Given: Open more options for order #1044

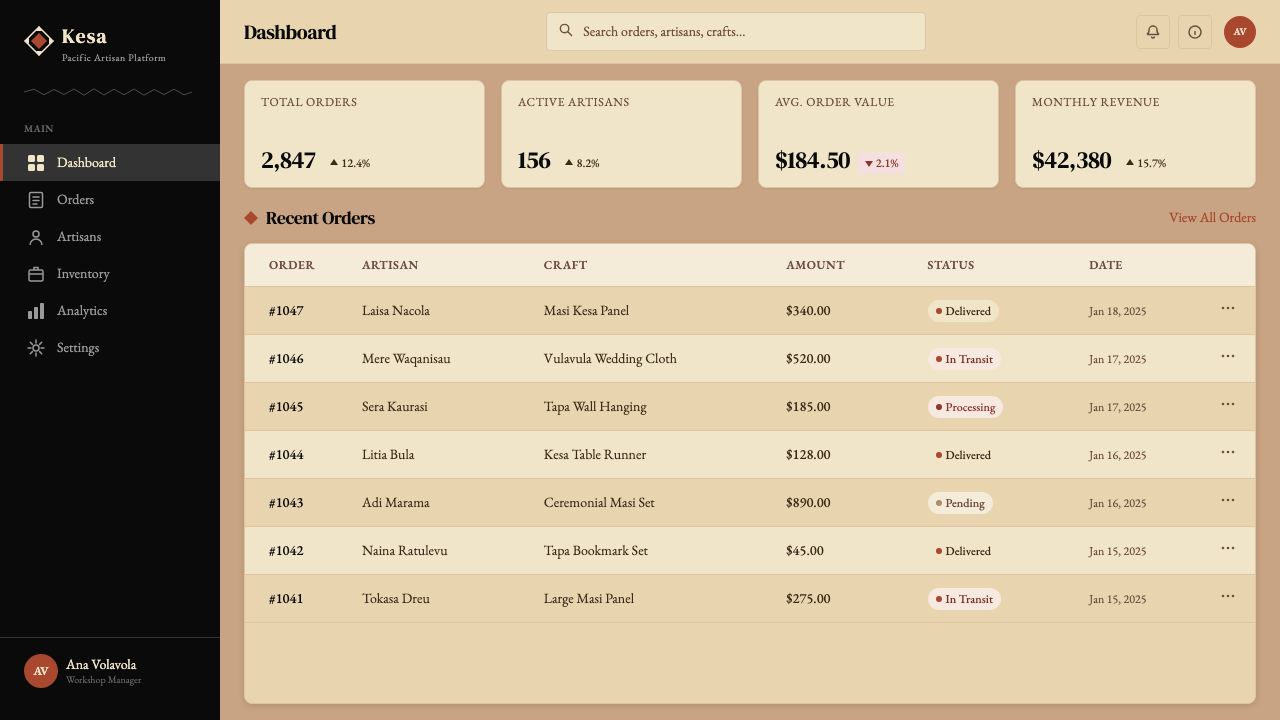Looking at the screenshot, I should point(1228,453).
